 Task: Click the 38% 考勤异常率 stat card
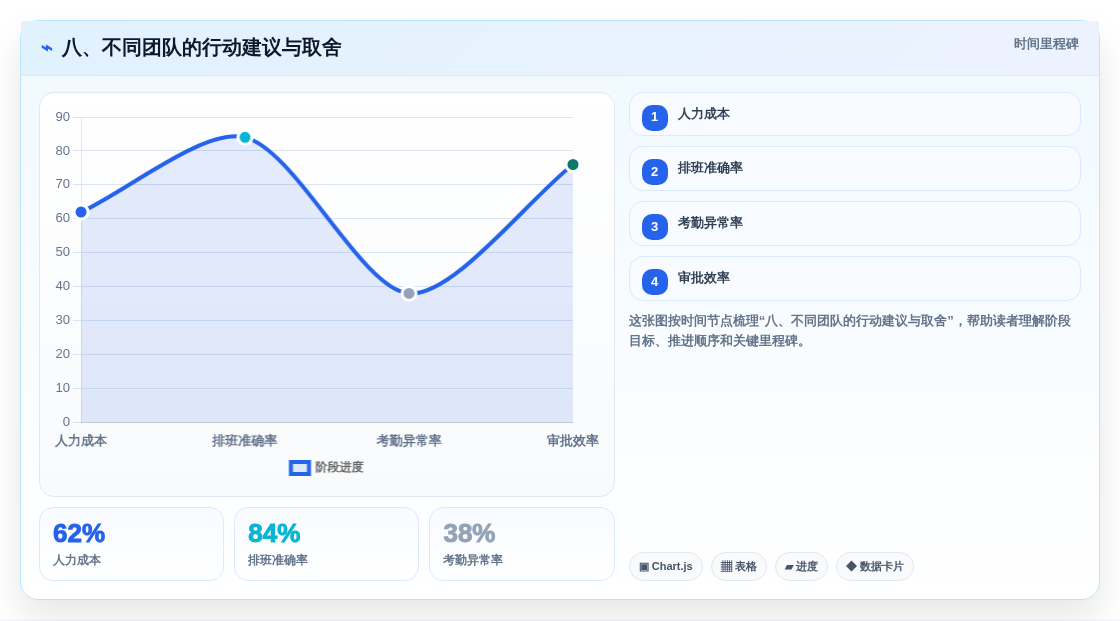pos(521,545)
